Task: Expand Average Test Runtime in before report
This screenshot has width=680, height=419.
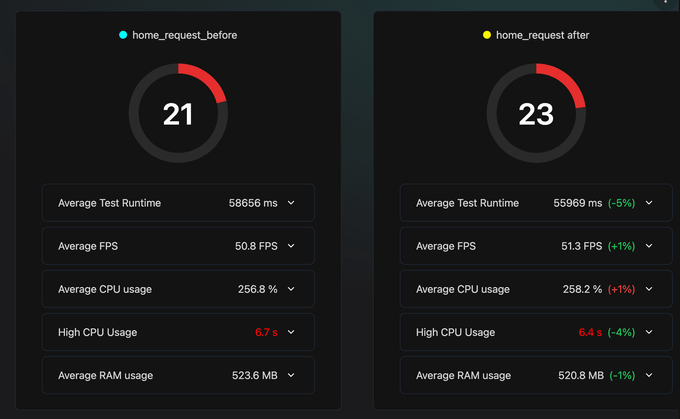Action: click(291, 203)
